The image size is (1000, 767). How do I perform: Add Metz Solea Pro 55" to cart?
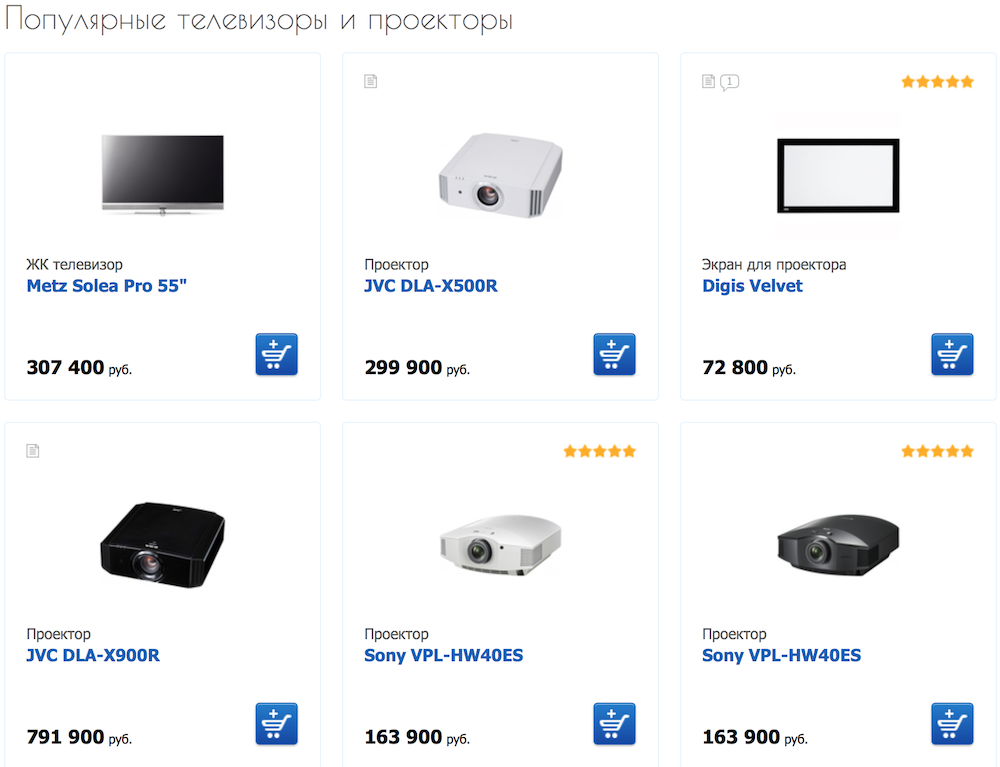tap(276, 354)
